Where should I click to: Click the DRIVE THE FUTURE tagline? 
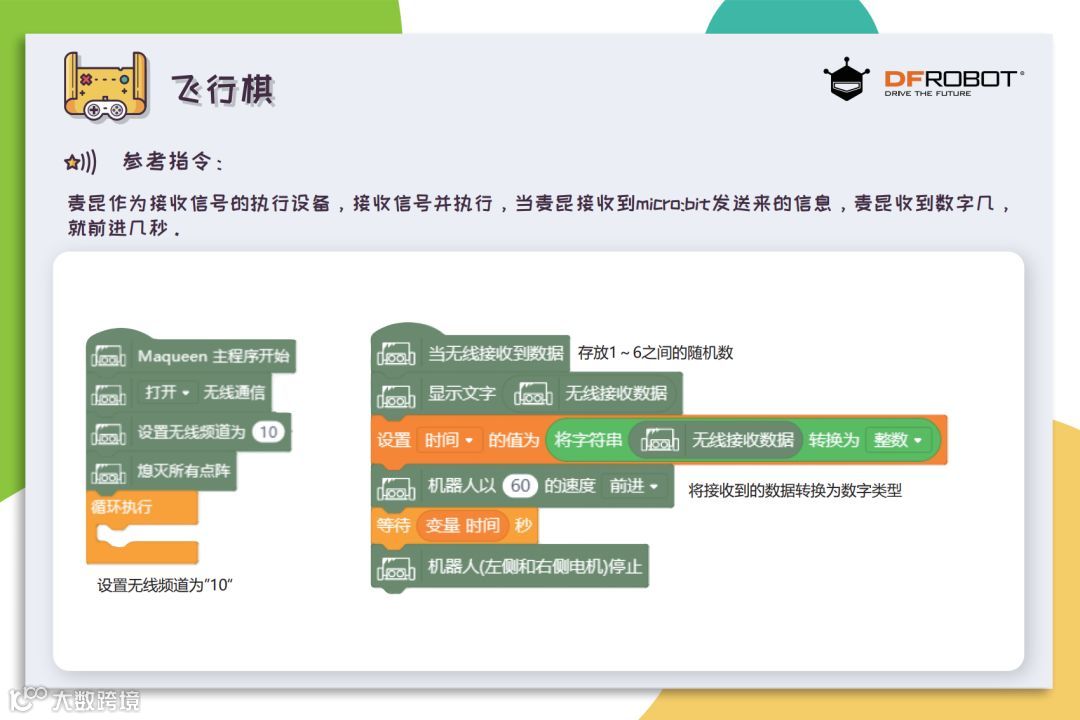click(x=928, y=93)
